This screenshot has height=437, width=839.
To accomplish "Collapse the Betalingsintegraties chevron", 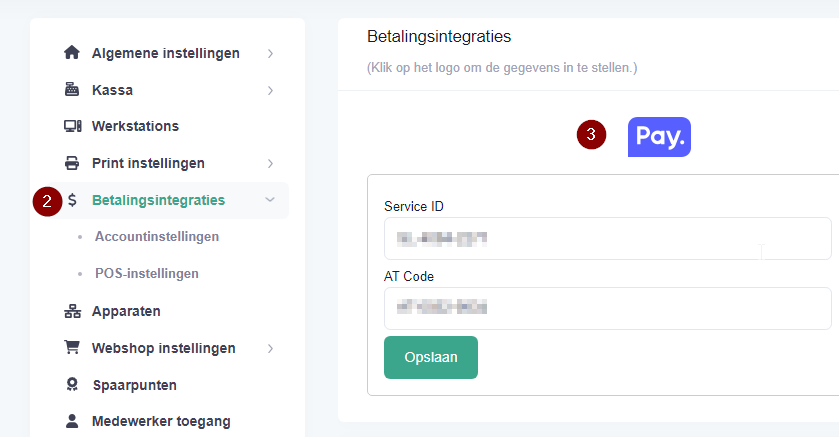I will pyautogui.click(x=270, y=200).
